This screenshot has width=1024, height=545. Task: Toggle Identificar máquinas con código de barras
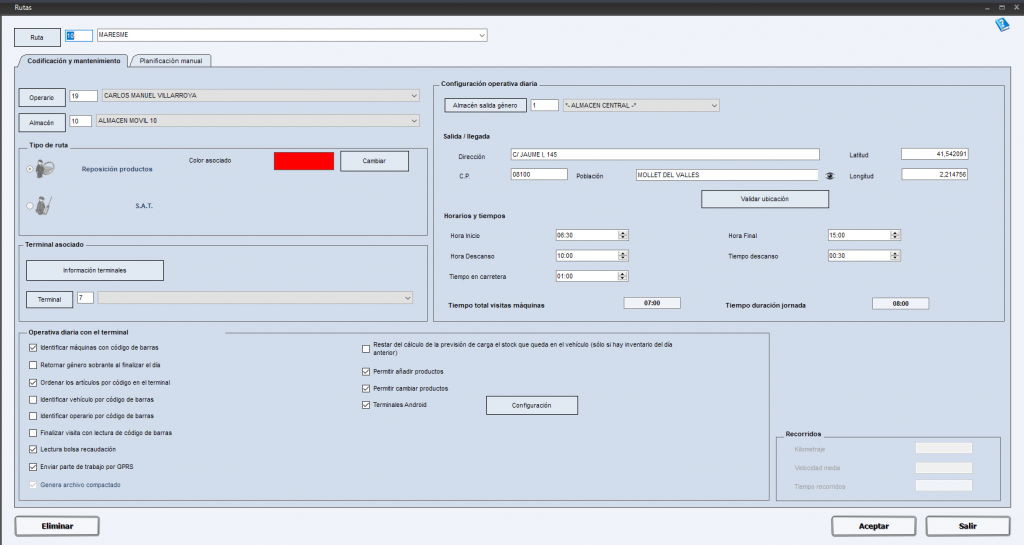click(x=33, y=348)
